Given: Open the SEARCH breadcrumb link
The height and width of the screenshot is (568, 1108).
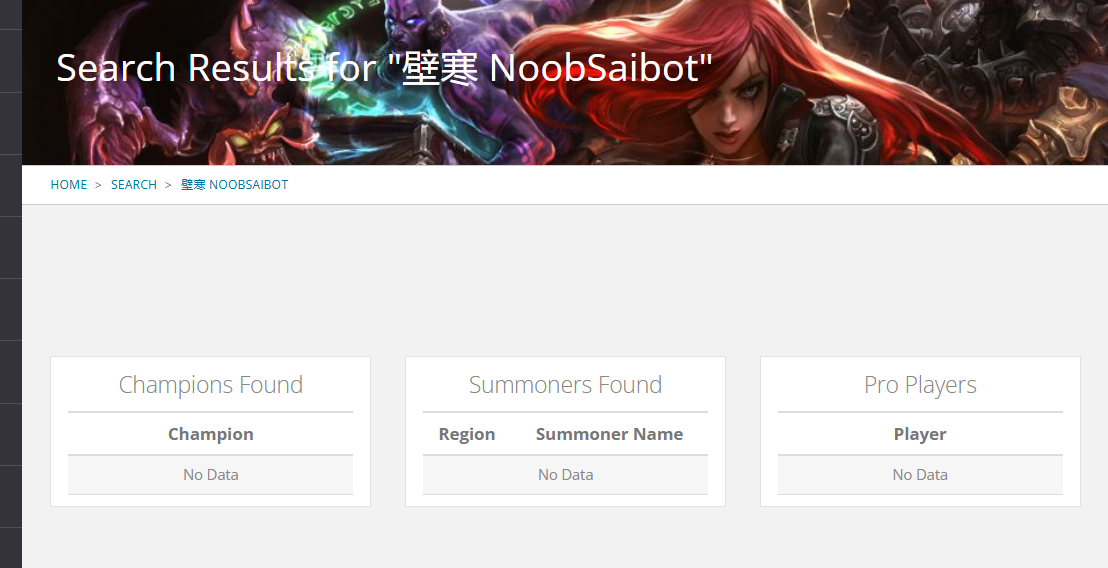Looking at the screenshot, I should [x=134, y=184].
